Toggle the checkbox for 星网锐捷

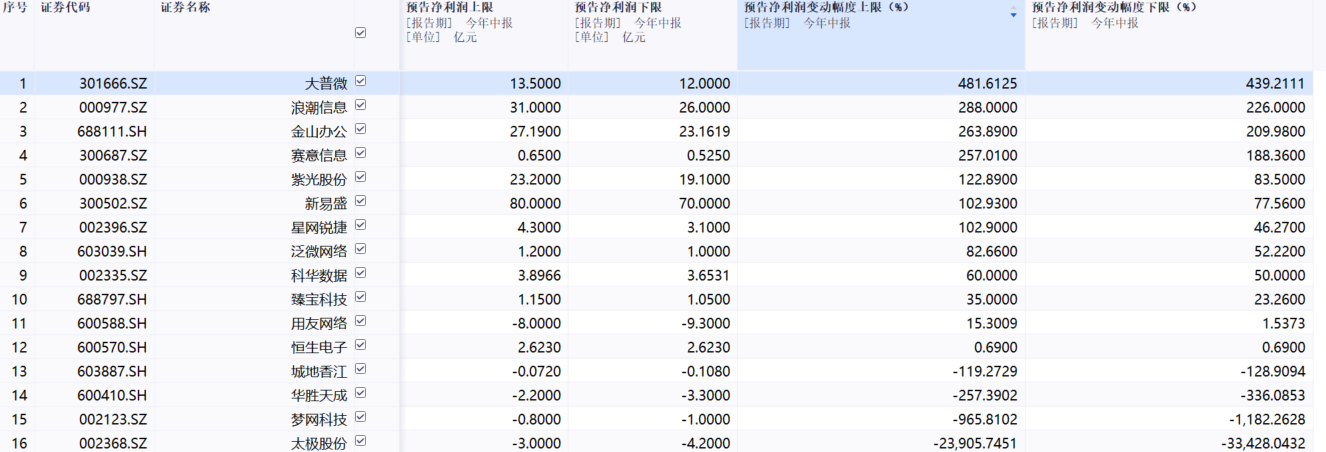[360, 225]
